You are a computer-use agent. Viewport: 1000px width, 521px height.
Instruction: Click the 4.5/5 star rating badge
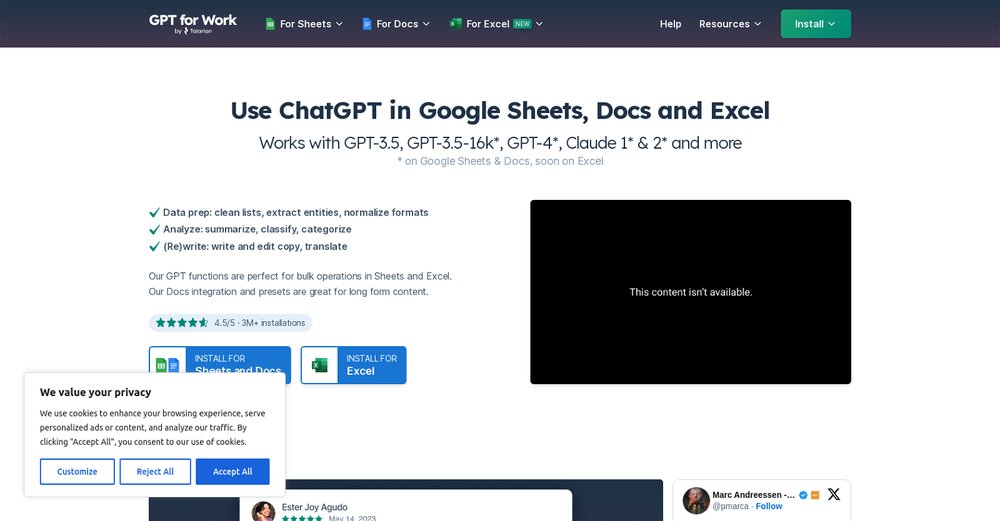click(230, 323)
